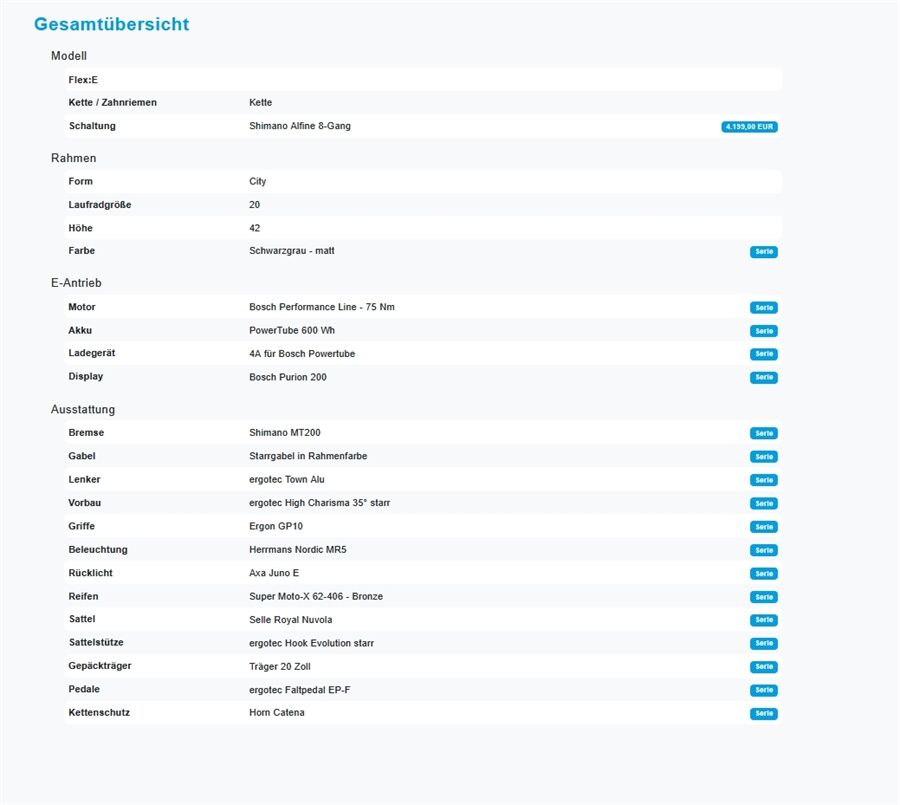Image resolution: width=900 pixels, height=805 pixels.
Task: Click the Serie badge in Display row
Action: 763,378
